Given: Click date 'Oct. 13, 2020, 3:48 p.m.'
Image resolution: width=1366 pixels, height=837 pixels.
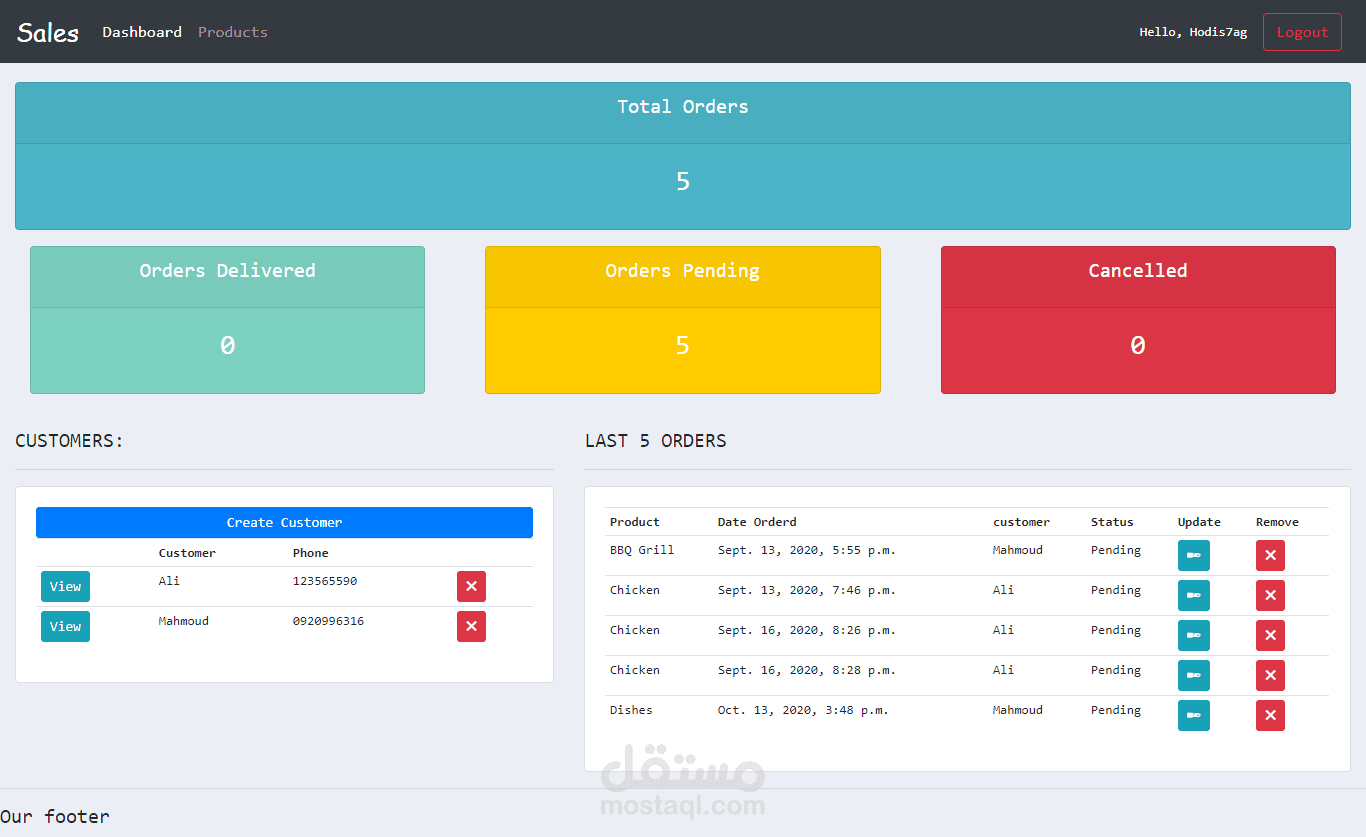Looking at the screenshot, I should [x=803, y=710].
